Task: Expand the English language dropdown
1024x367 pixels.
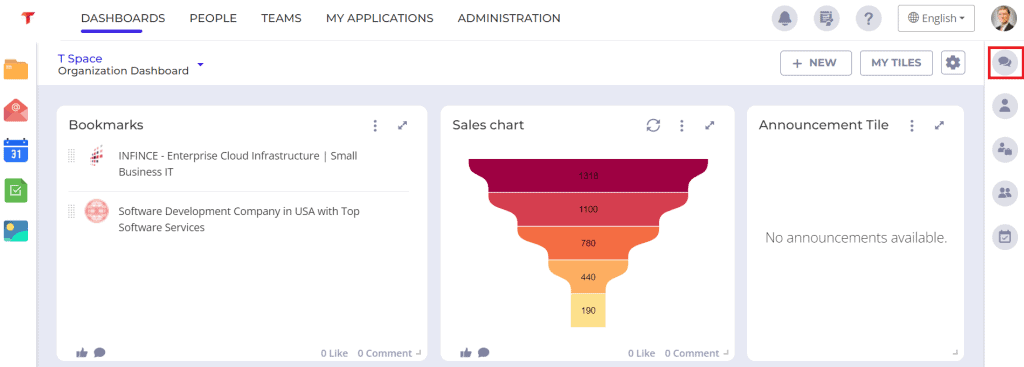Action: click(936, 18)
